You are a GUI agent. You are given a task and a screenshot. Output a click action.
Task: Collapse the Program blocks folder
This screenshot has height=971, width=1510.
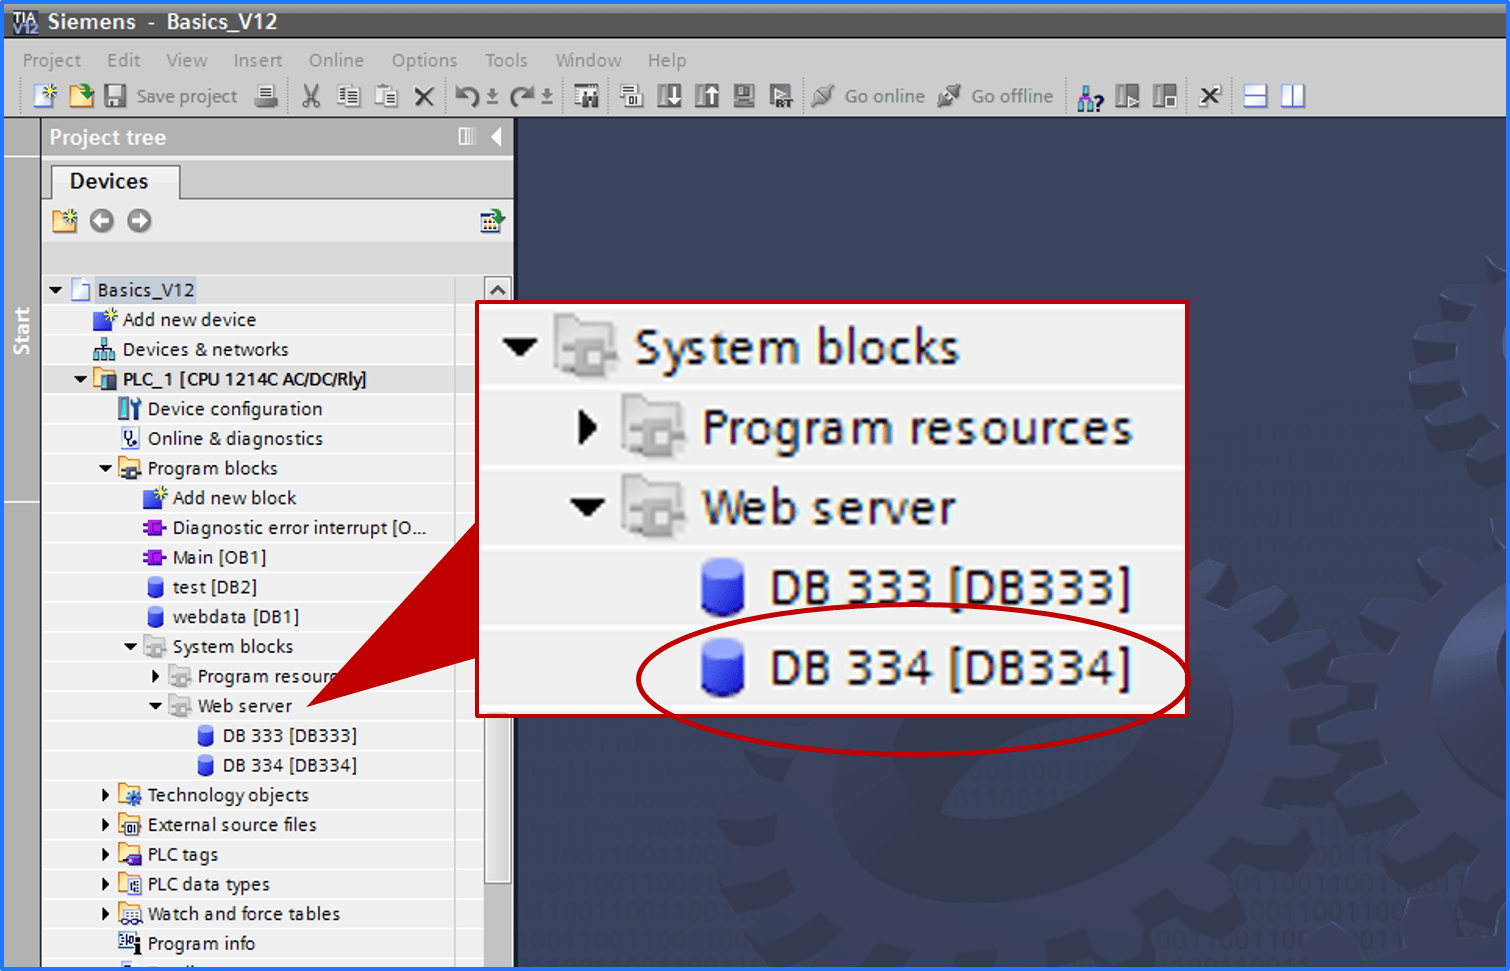(x=105, y=468)
